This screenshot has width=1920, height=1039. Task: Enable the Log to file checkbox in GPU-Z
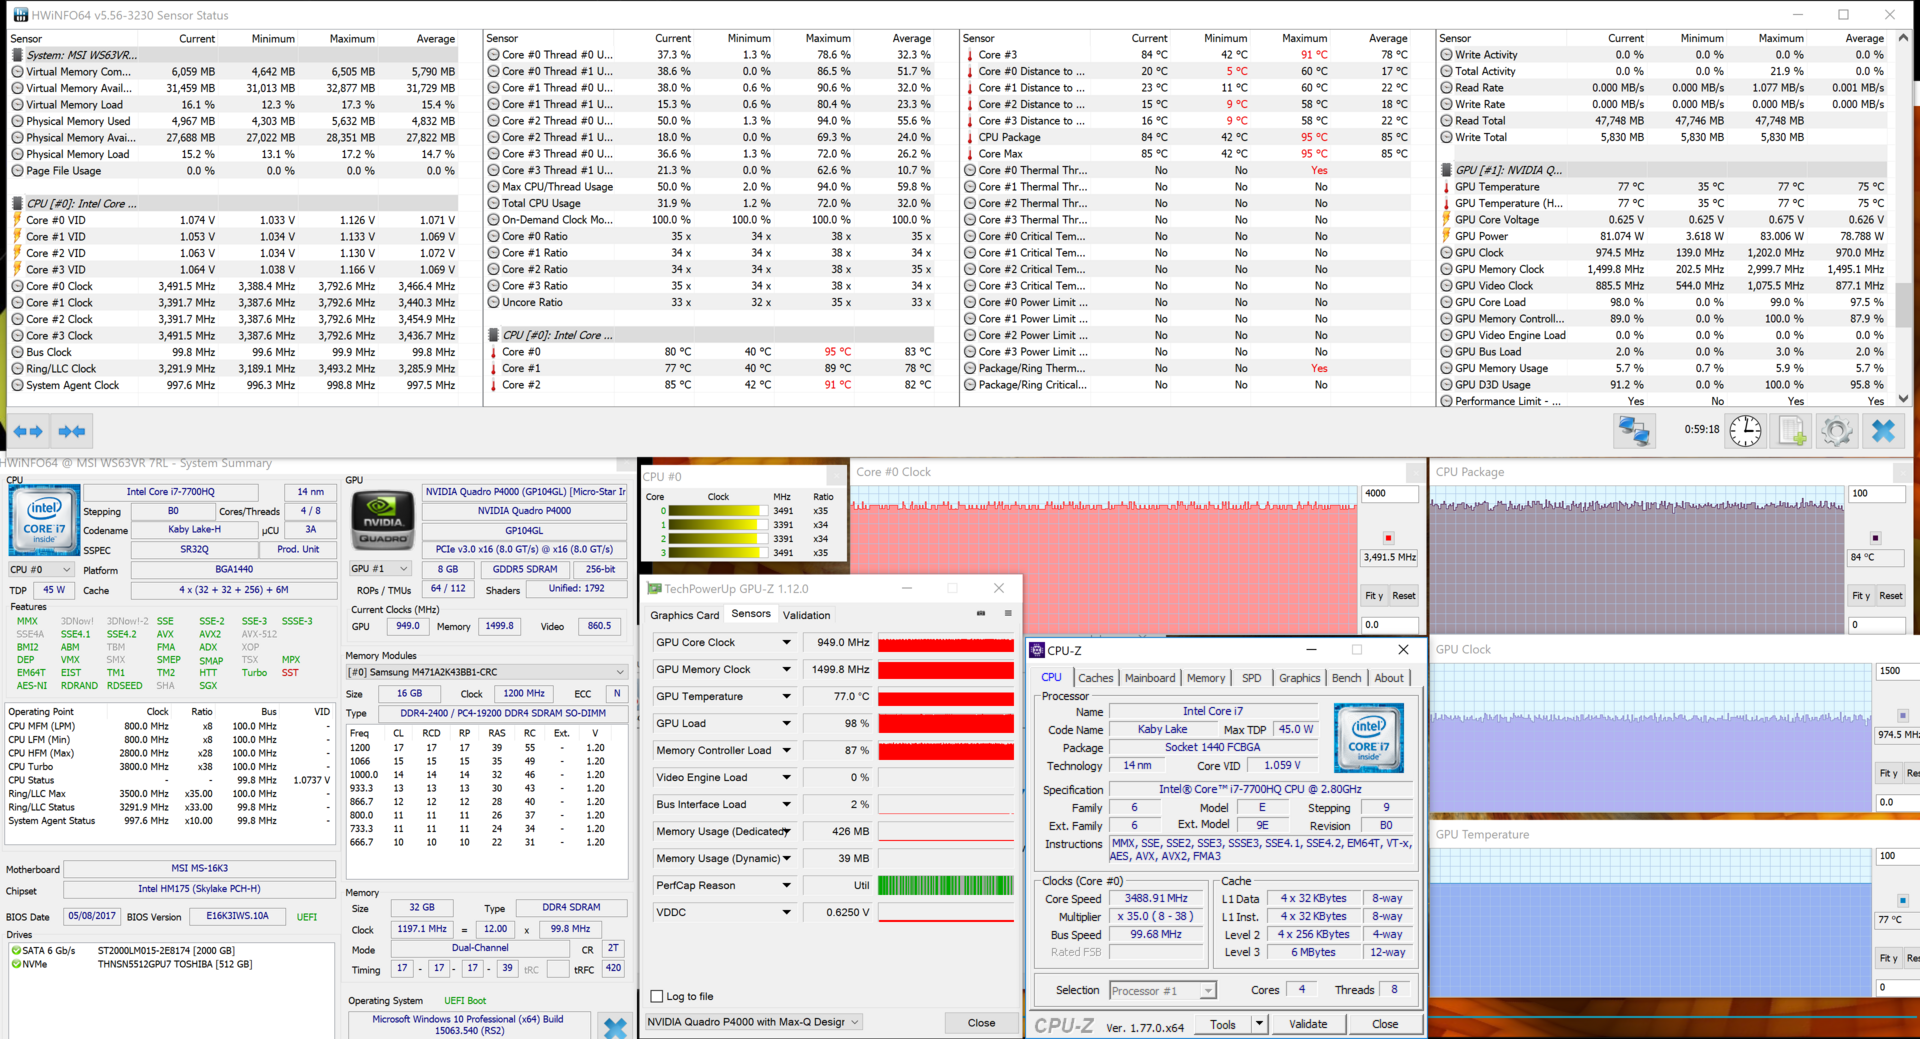(x=657, y=996)
